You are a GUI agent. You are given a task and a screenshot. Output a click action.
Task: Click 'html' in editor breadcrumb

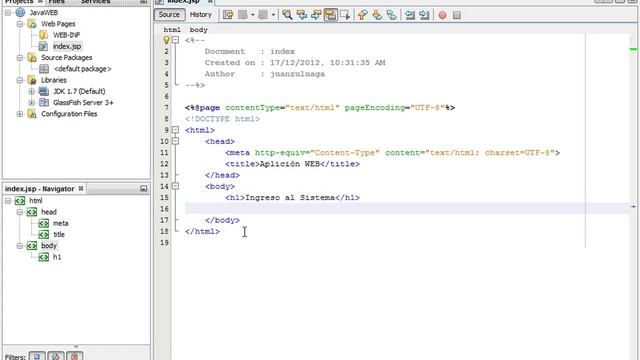172,30
